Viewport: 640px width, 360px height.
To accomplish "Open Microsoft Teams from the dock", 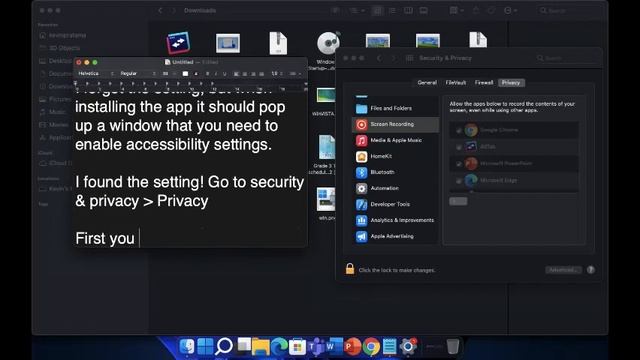I will [316, 347].
